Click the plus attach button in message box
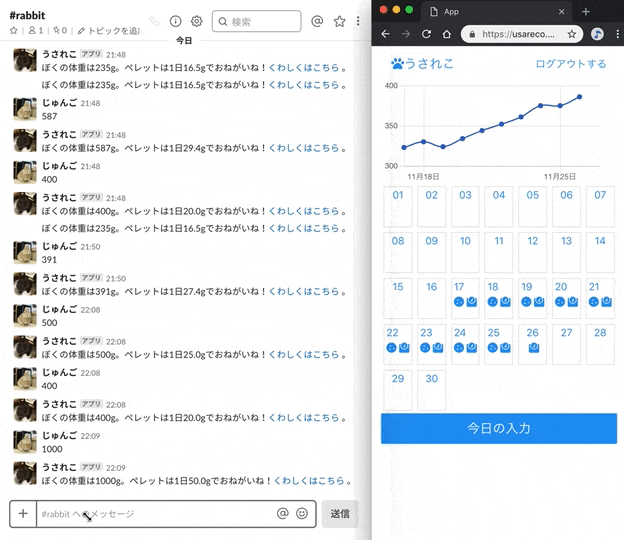This screenshot has height=540, width=624. 23,514
